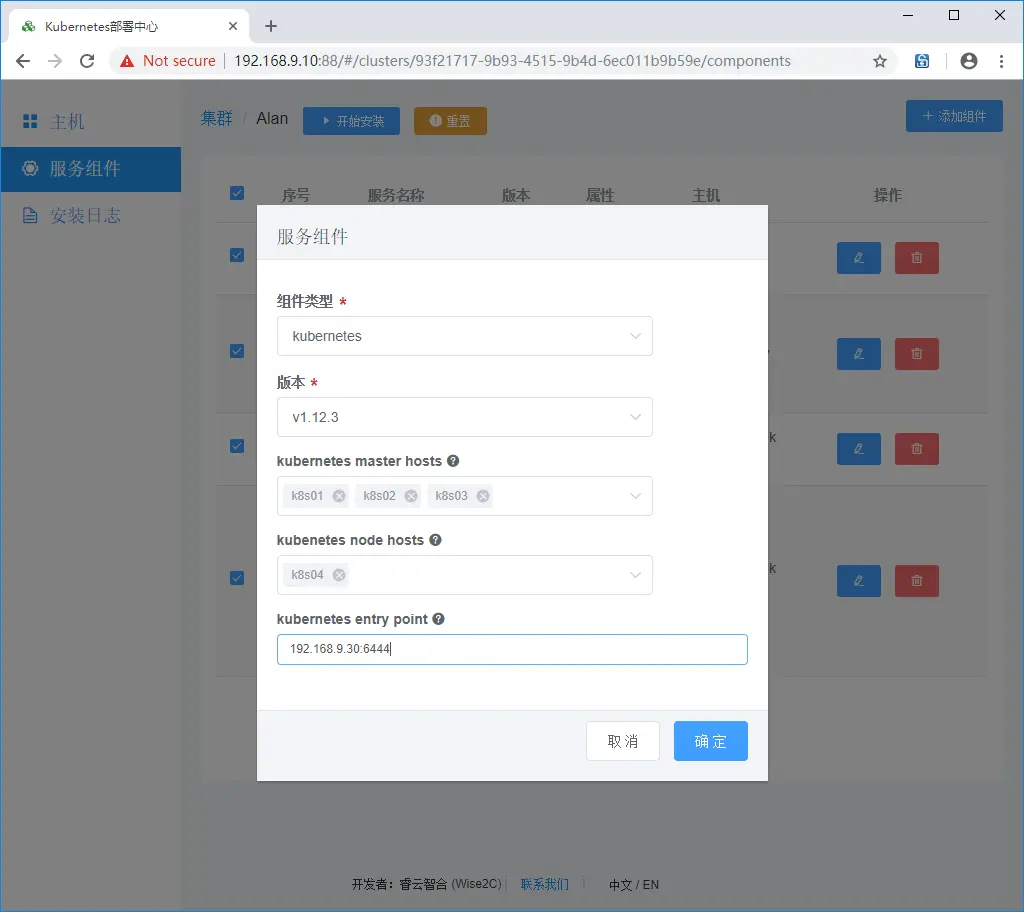The image size is (1024, 912).
Task: Click the edit pencil button in the fourth row
Action: (x=859, y=581)
